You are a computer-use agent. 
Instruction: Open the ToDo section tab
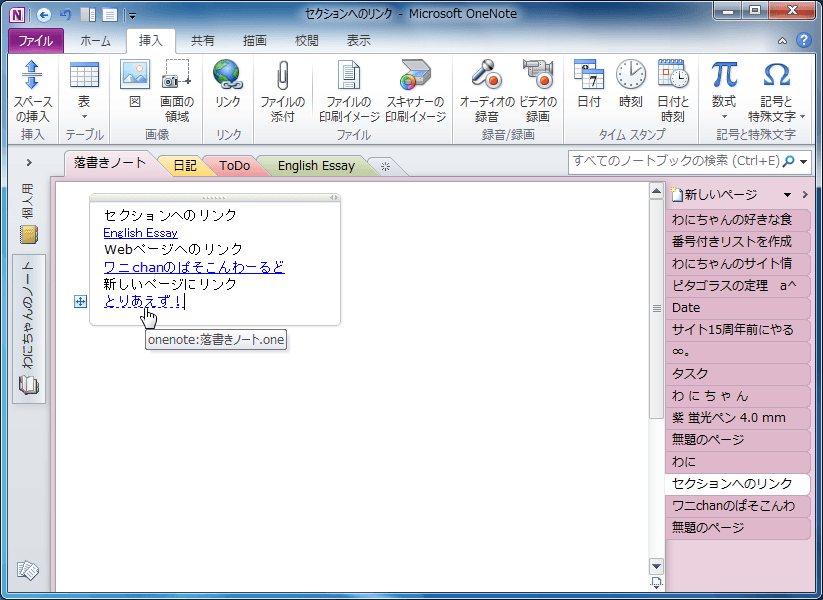234,166
